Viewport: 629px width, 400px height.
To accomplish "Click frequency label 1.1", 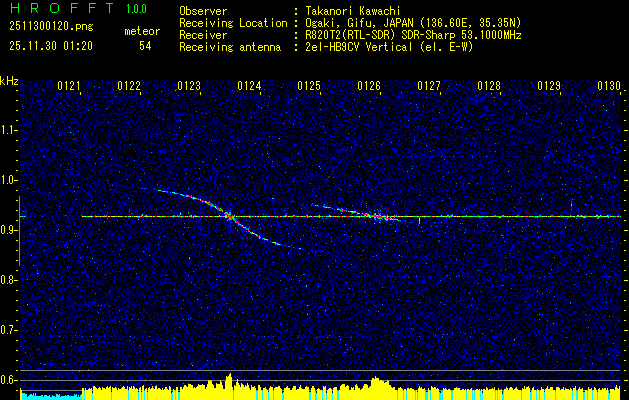I will 8,130.
